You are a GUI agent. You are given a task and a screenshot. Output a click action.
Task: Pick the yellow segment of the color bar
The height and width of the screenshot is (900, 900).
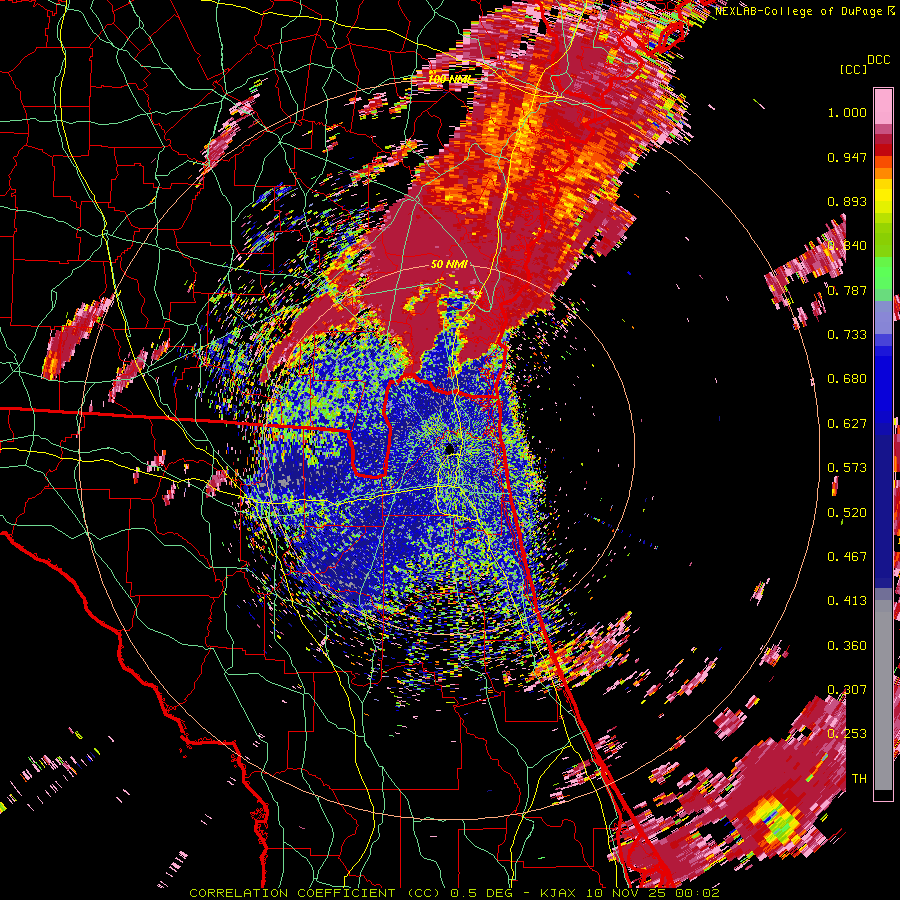pyautogui.click(x=883, y=196)
